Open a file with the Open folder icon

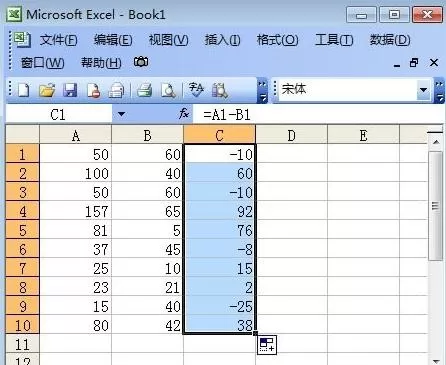(x=47, y=90)
